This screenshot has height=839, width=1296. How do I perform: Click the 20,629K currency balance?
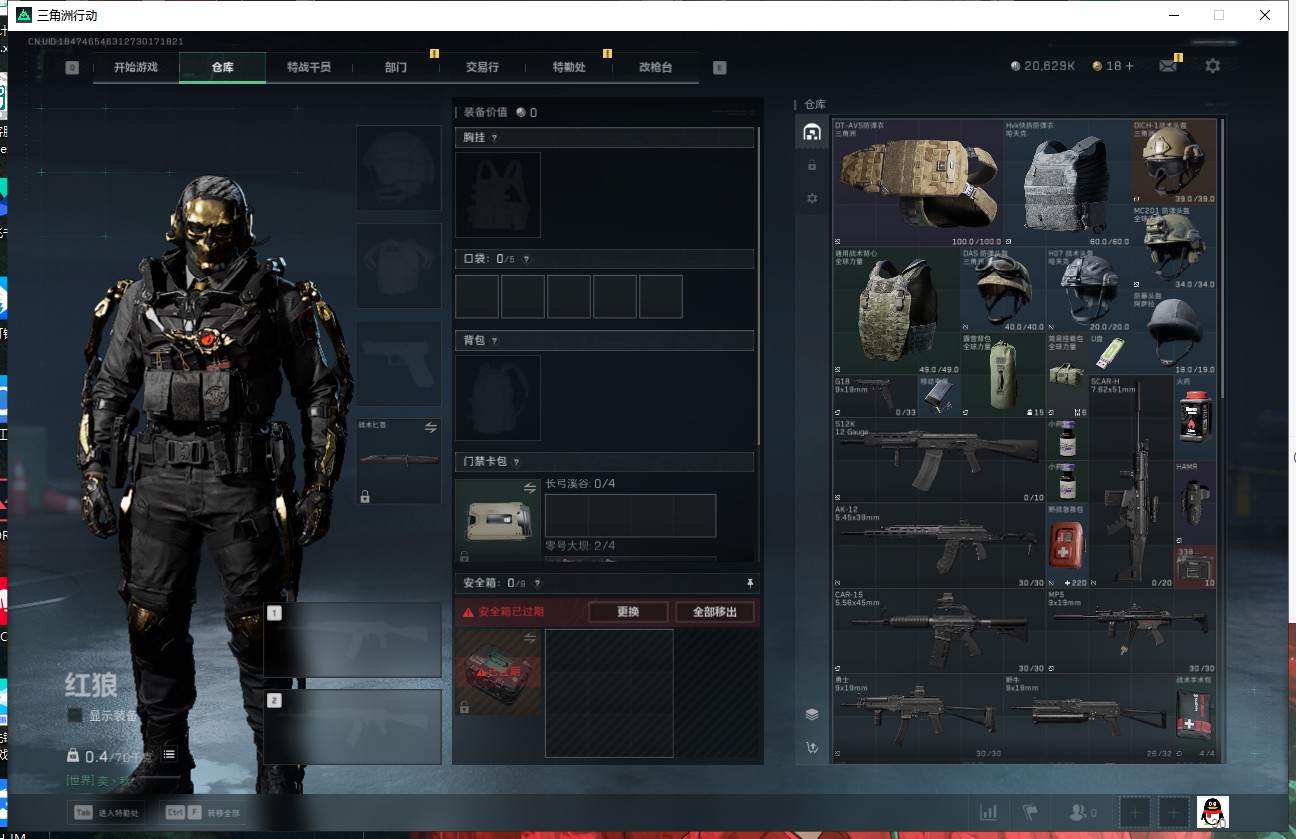1043,66
